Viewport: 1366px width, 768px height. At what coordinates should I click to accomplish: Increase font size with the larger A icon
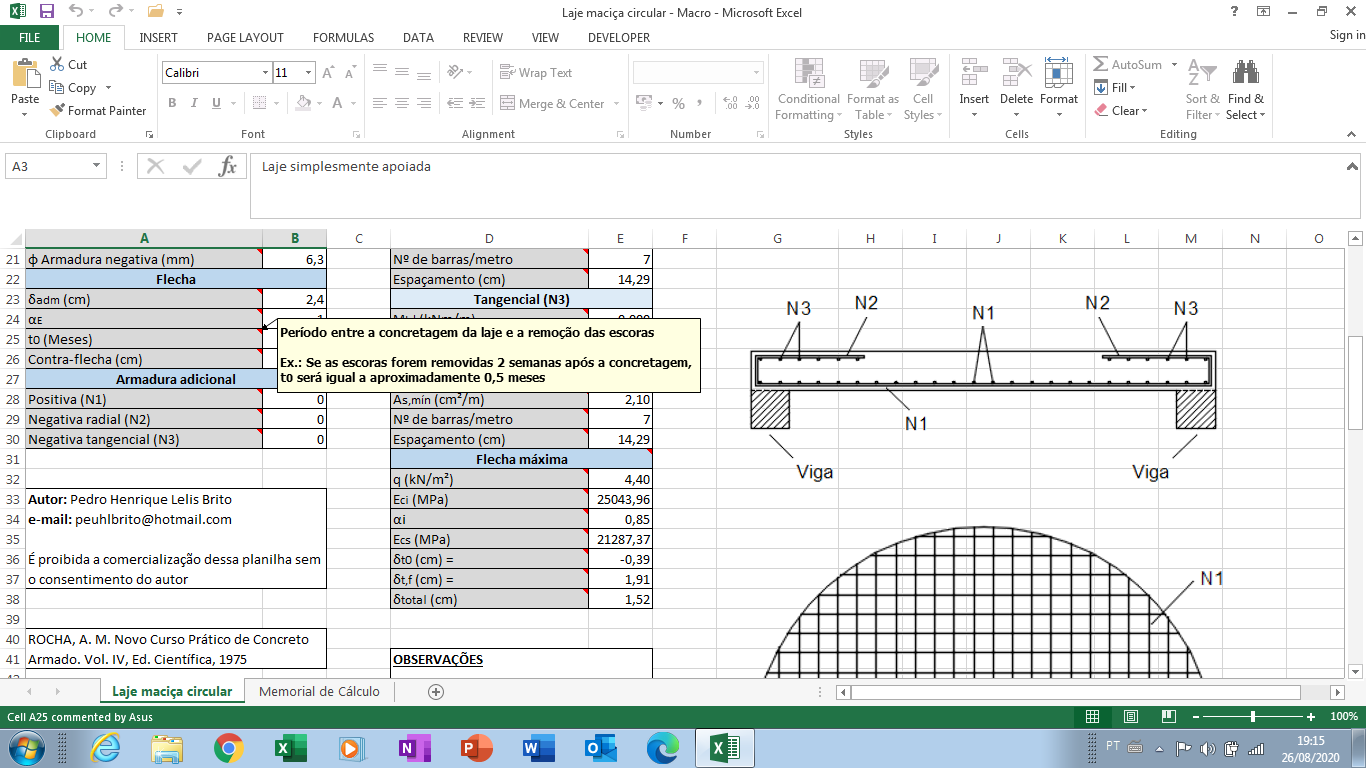pyautogui.click(x=329, y=73)
